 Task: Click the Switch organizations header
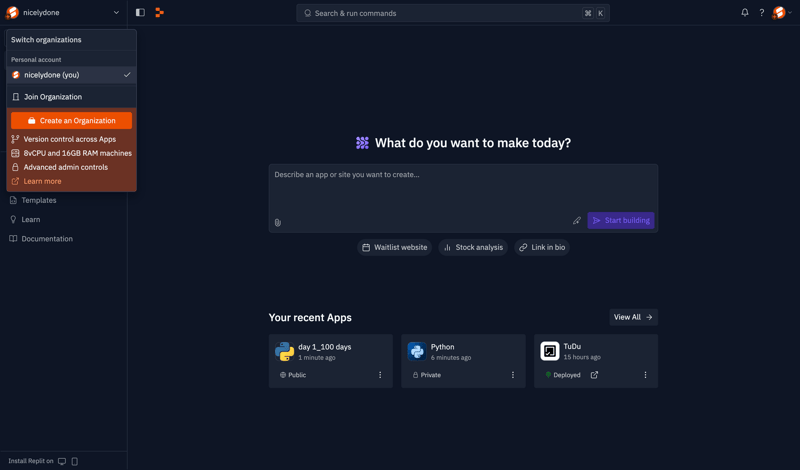46,40
